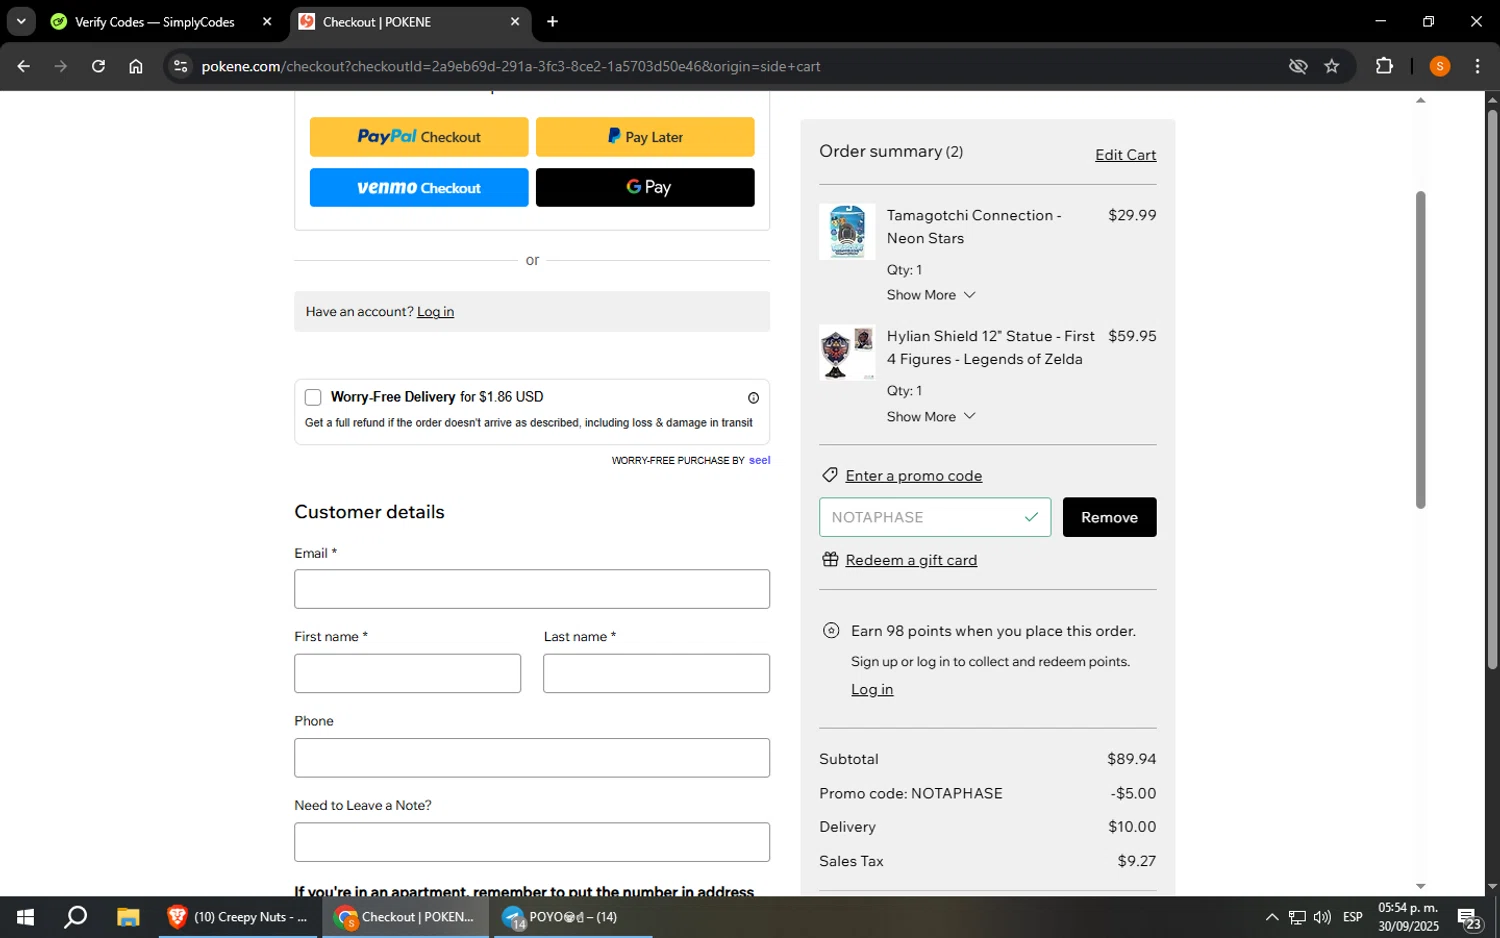The width and height of the screenshot is (1500, 938).
Task: Open the browser extensions menu
Action: [1384, 66]
